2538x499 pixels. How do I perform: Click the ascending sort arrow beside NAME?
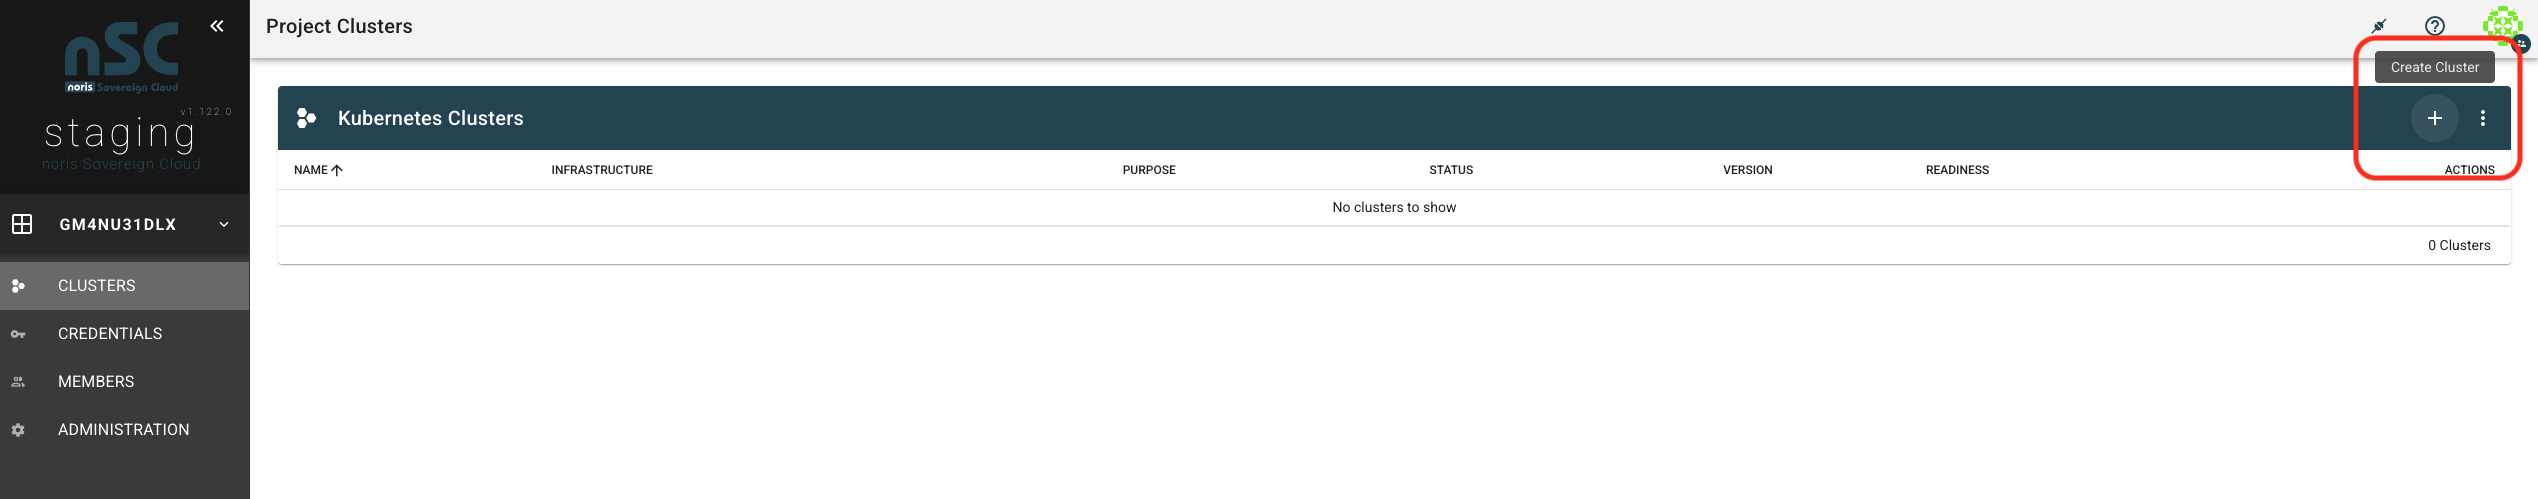[337, 170]
